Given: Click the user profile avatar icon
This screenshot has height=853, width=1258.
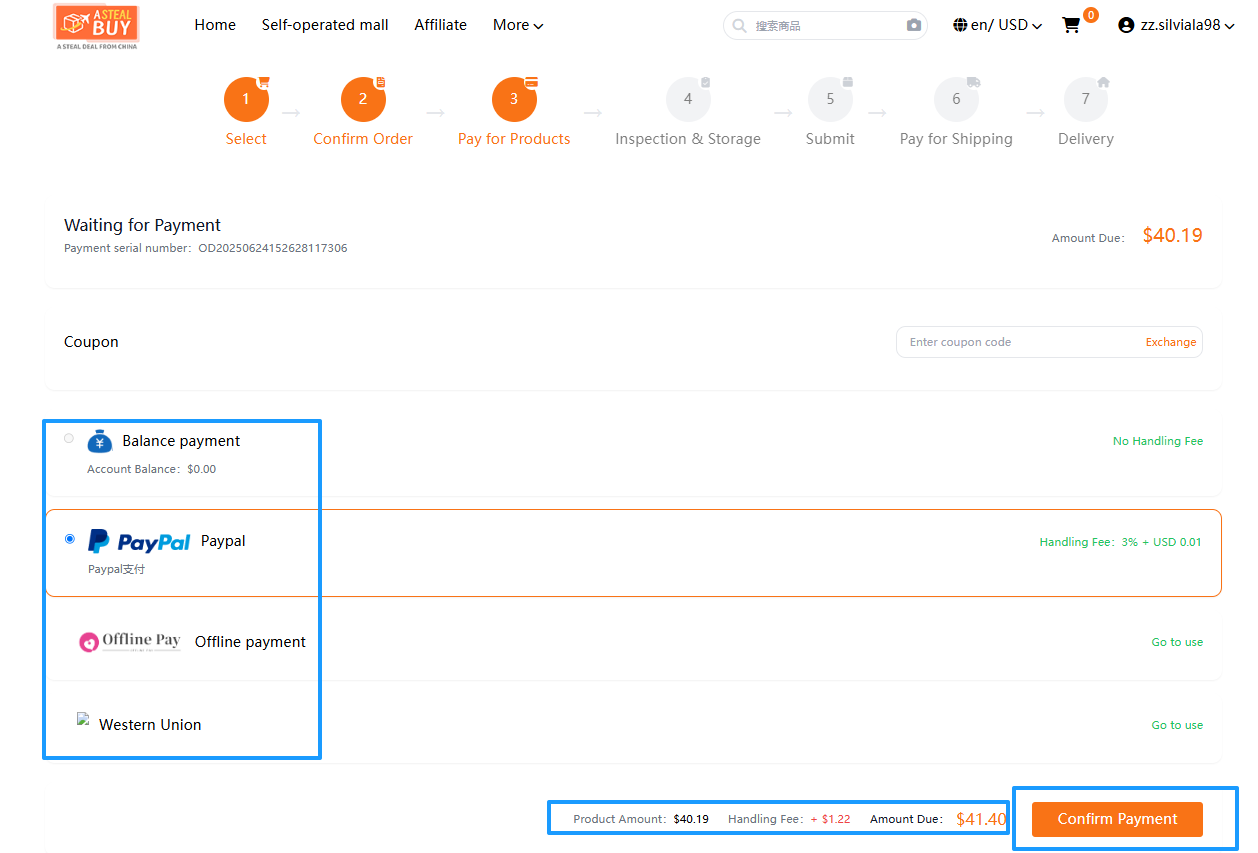Looking at the screenshot, I should point(1127,25).
